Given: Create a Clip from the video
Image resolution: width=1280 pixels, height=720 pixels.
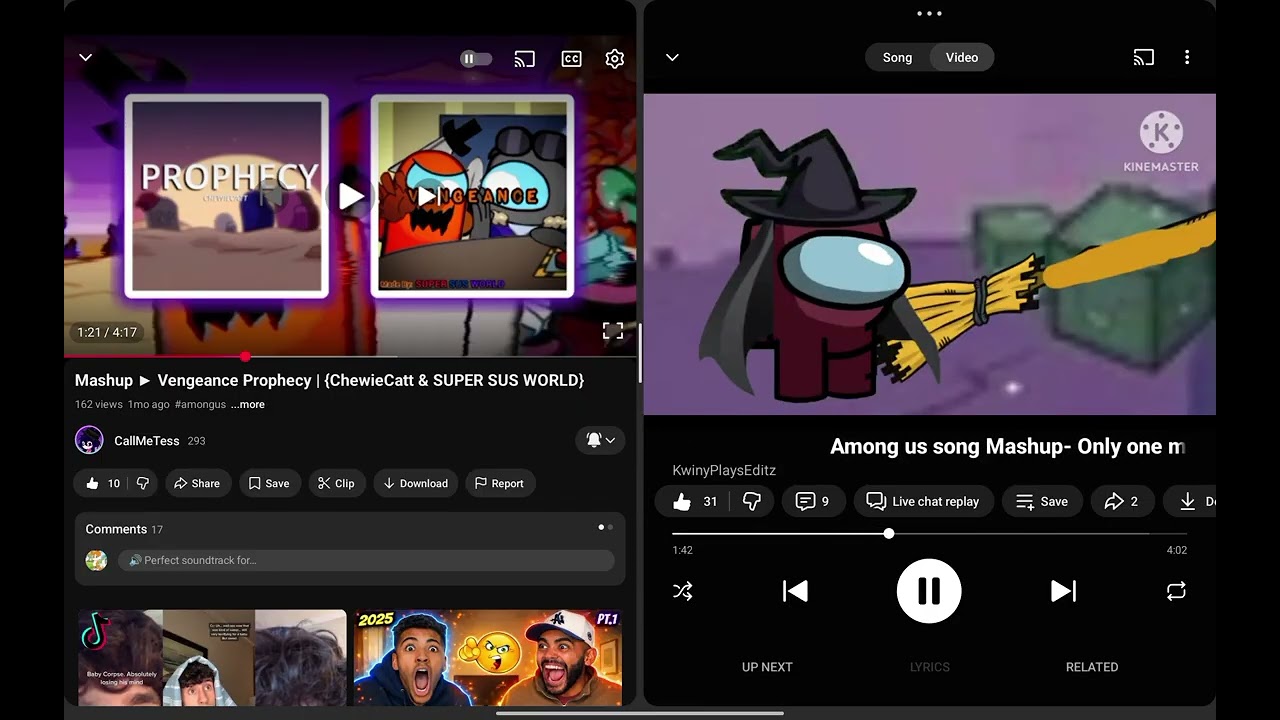Looking at the screenshot, I should point(337,483).
